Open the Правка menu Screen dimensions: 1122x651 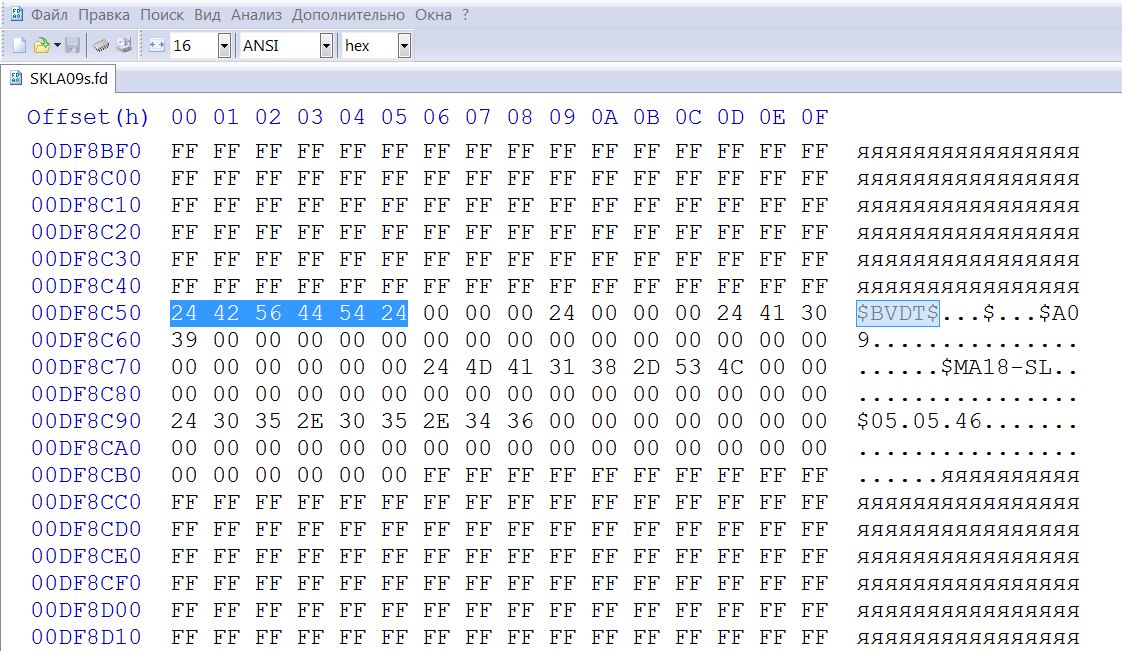click(x=104, y=14)
